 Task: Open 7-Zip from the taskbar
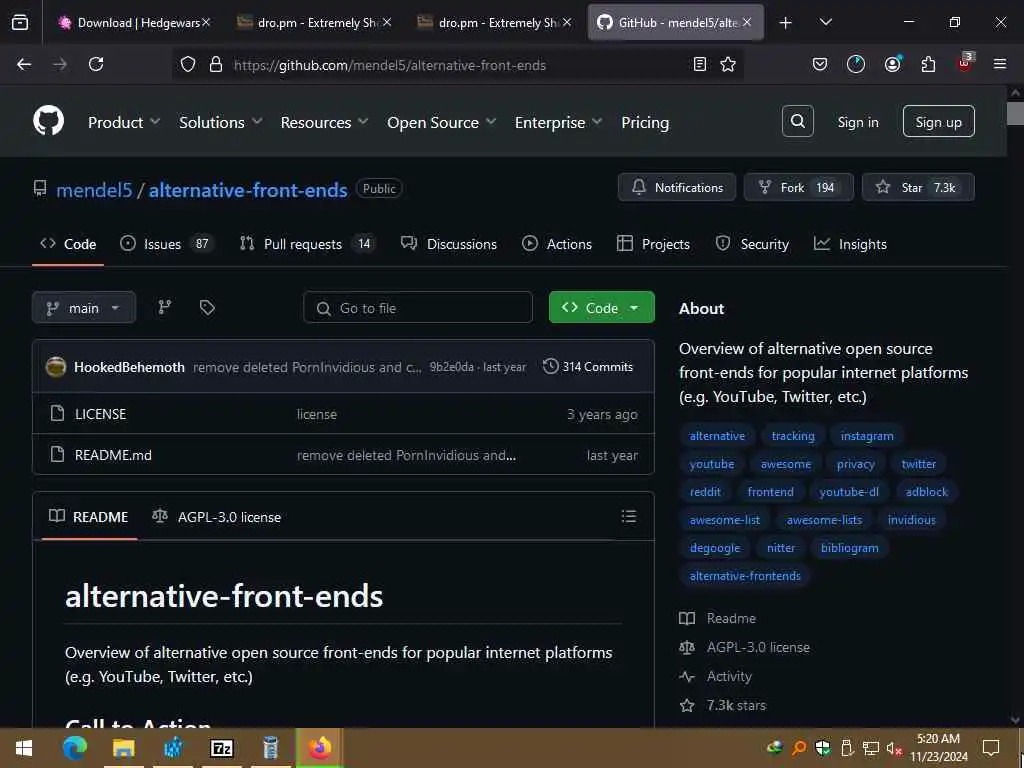[222, 748]
